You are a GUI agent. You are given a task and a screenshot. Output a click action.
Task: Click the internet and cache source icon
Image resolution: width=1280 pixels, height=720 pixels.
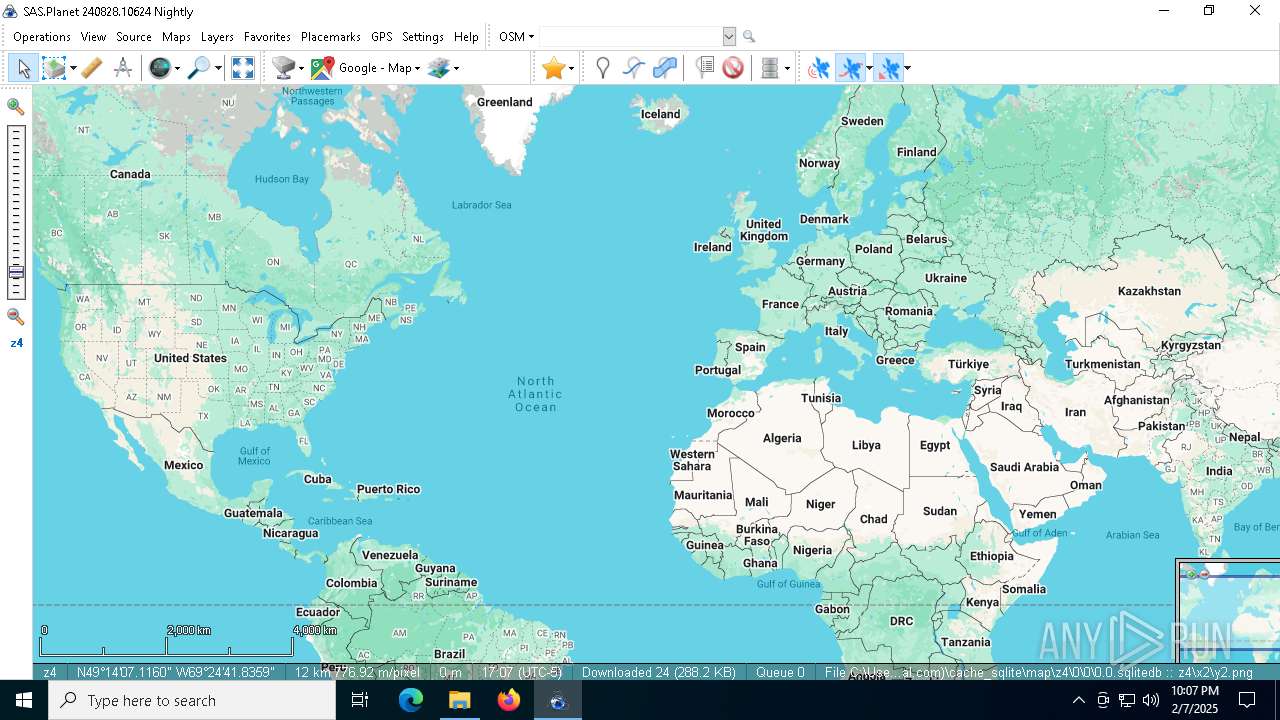[284, 68]
